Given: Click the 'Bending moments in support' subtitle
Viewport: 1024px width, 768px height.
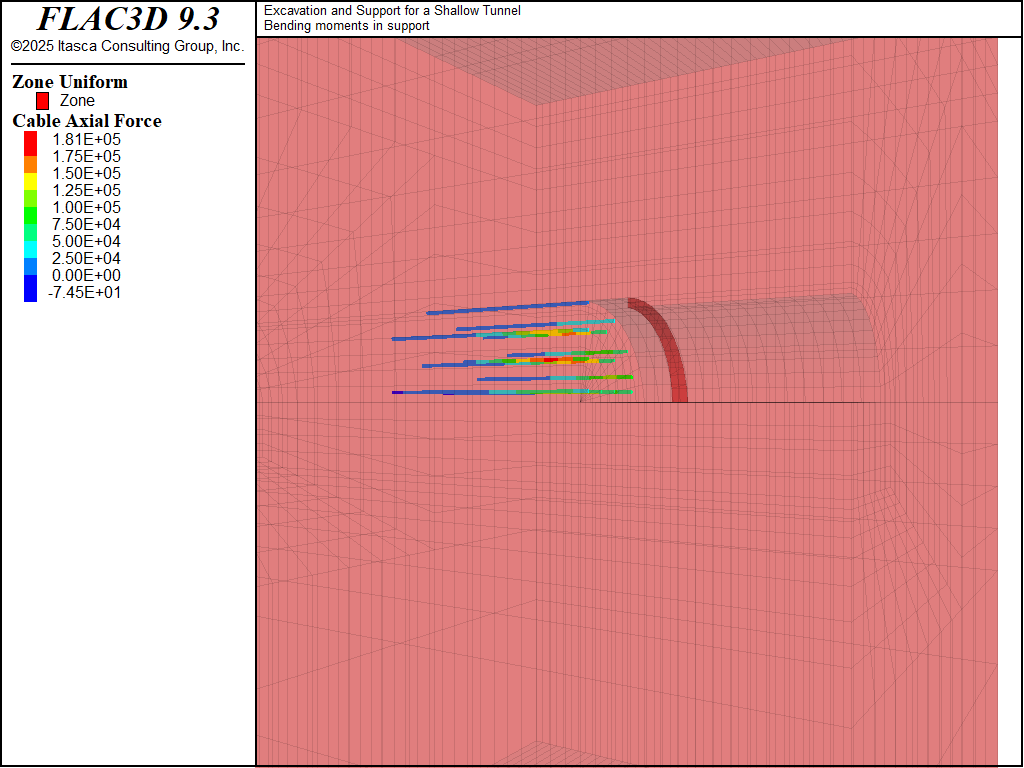Looking at the screenshot, I should pos(347,26).
